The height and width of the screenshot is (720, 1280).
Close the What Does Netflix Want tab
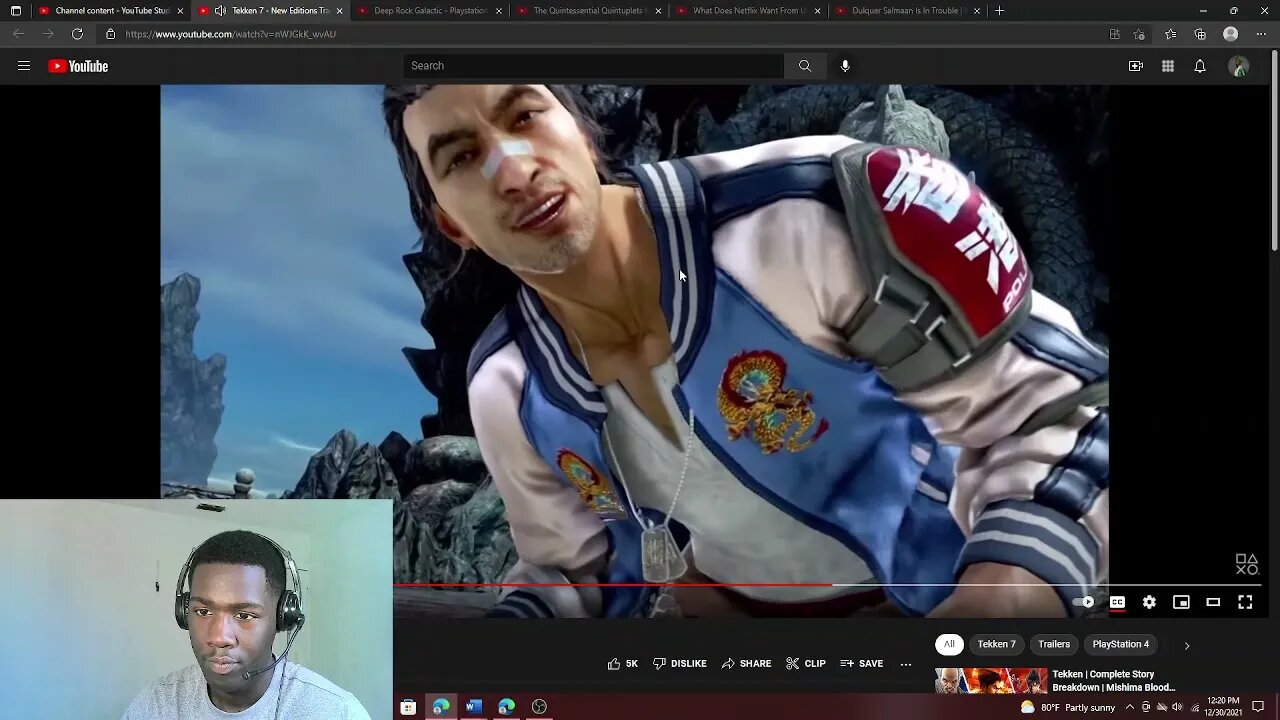click(x=818, y=11)
